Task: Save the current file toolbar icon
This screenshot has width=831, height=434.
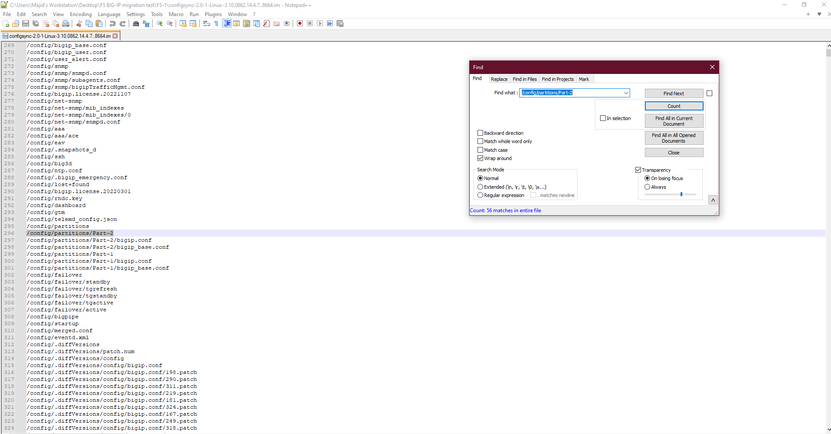Action: click(25, 24)
